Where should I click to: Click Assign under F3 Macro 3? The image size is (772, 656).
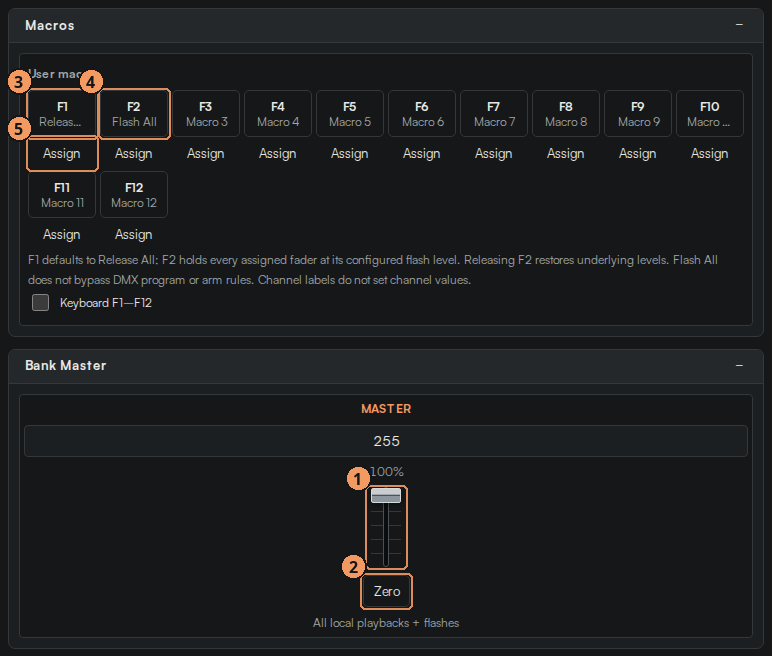[x=206, y=154]
